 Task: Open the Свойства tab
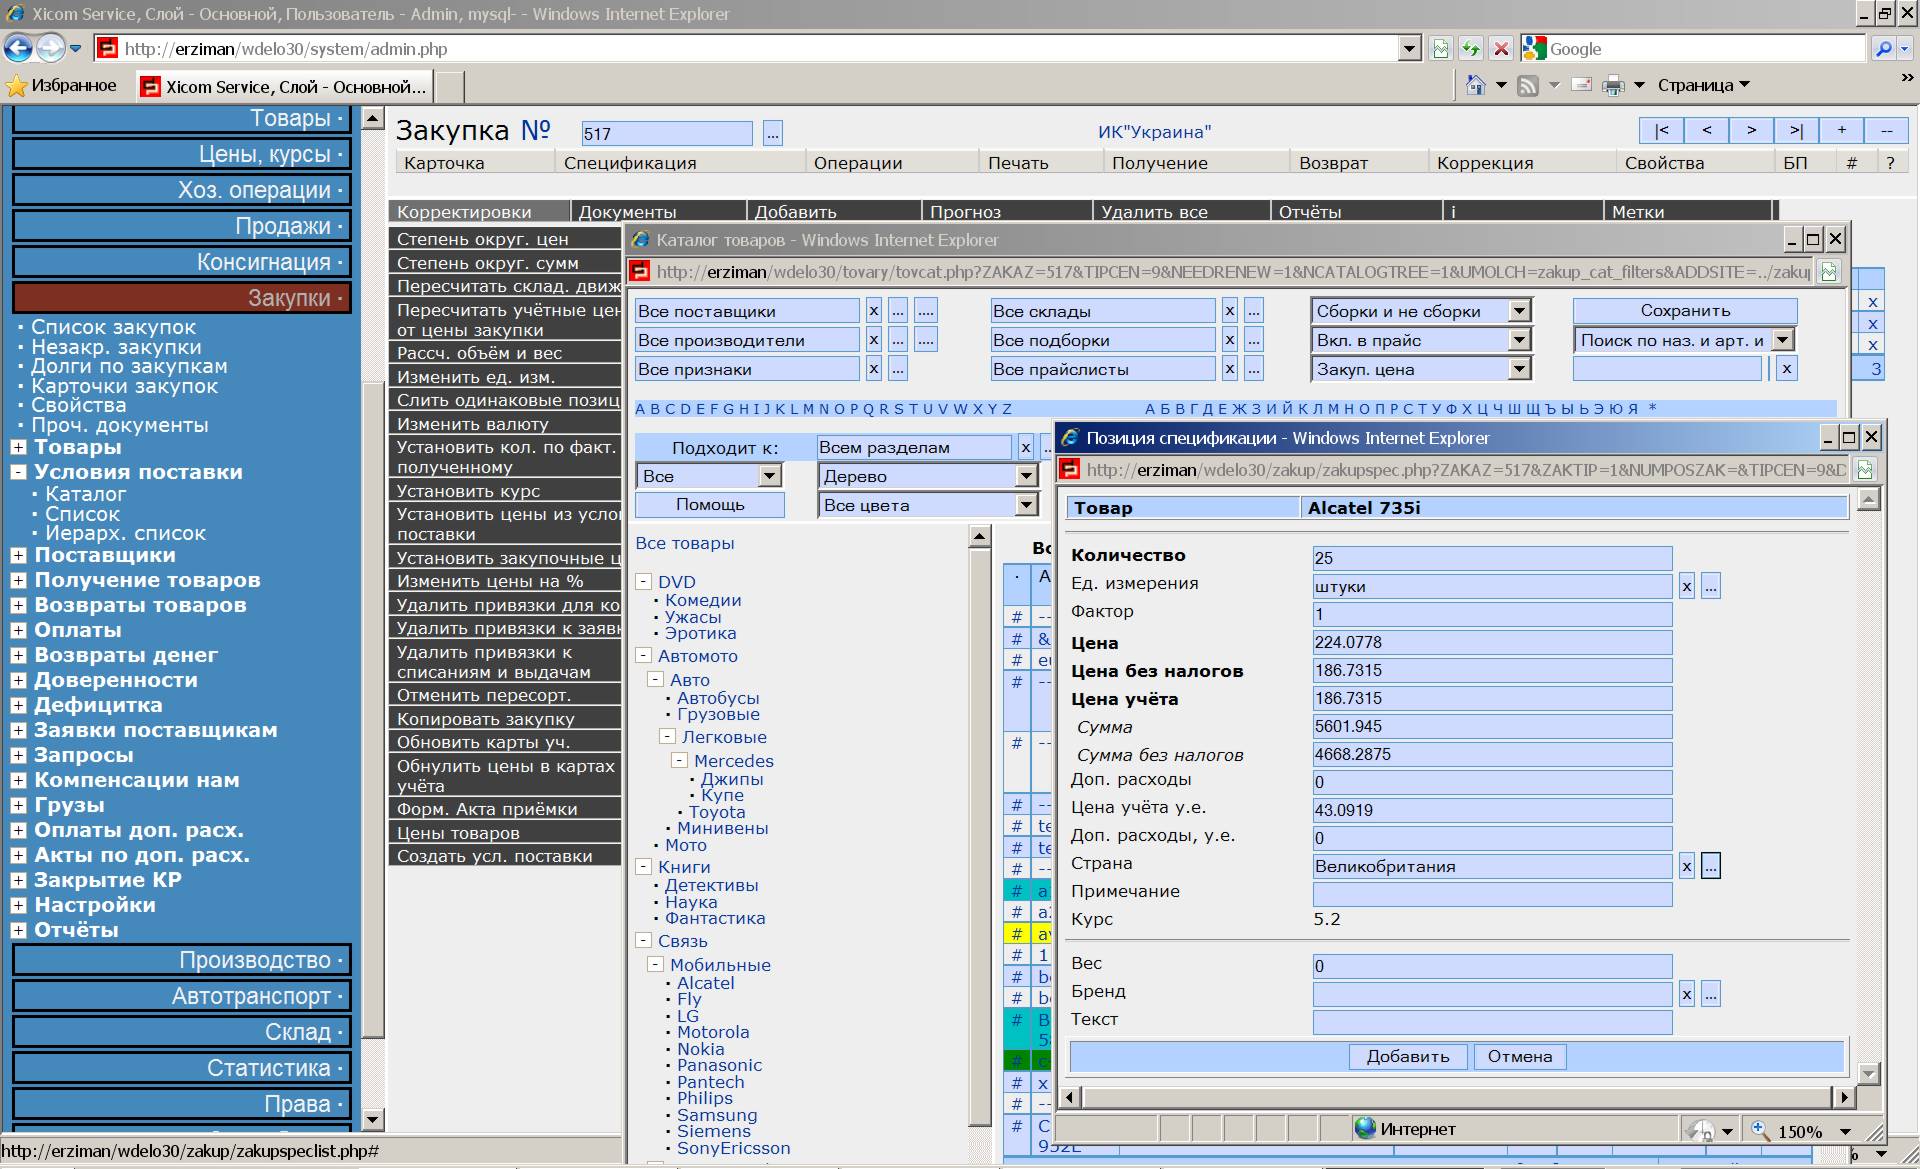click(x=1664, y=163)
